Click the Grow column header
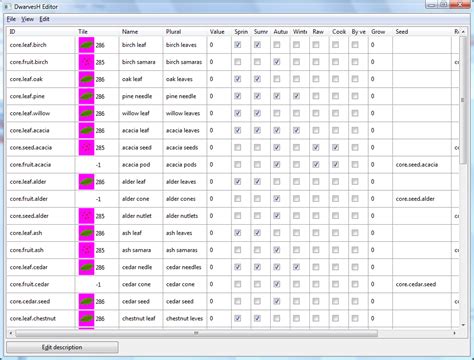The image size is (474, 360). [x=380, y=32]
